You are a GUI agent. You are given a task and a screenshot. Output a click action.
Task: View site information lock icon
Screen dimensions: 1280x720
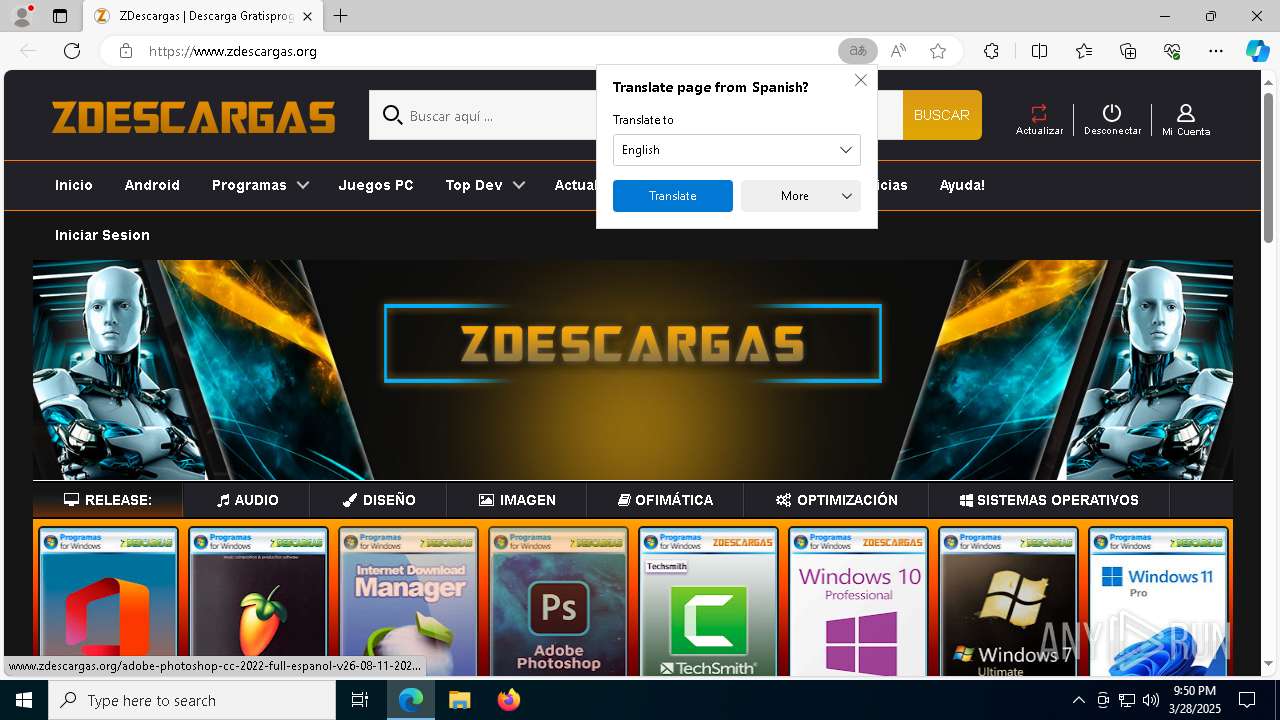point(125,51)
